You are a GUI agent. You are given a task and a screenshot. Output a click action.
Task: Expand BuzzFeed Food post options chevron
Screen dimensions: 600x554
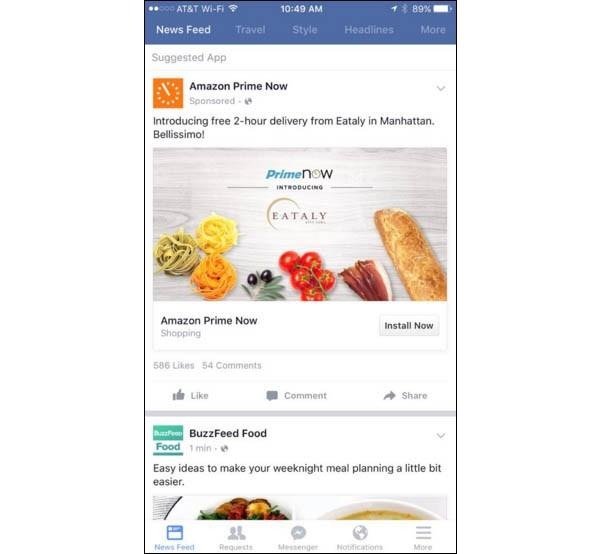click(441, 436)
